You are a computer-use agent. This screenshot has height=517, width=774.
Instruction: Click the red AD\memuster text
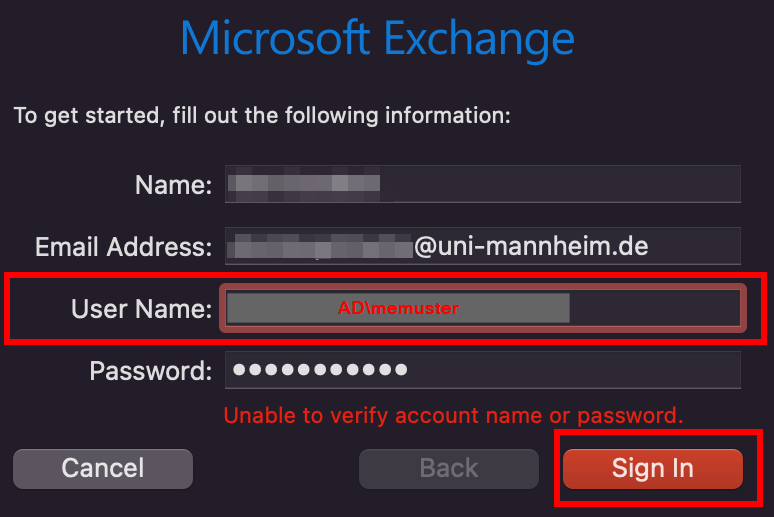click(x=398, y=309)
